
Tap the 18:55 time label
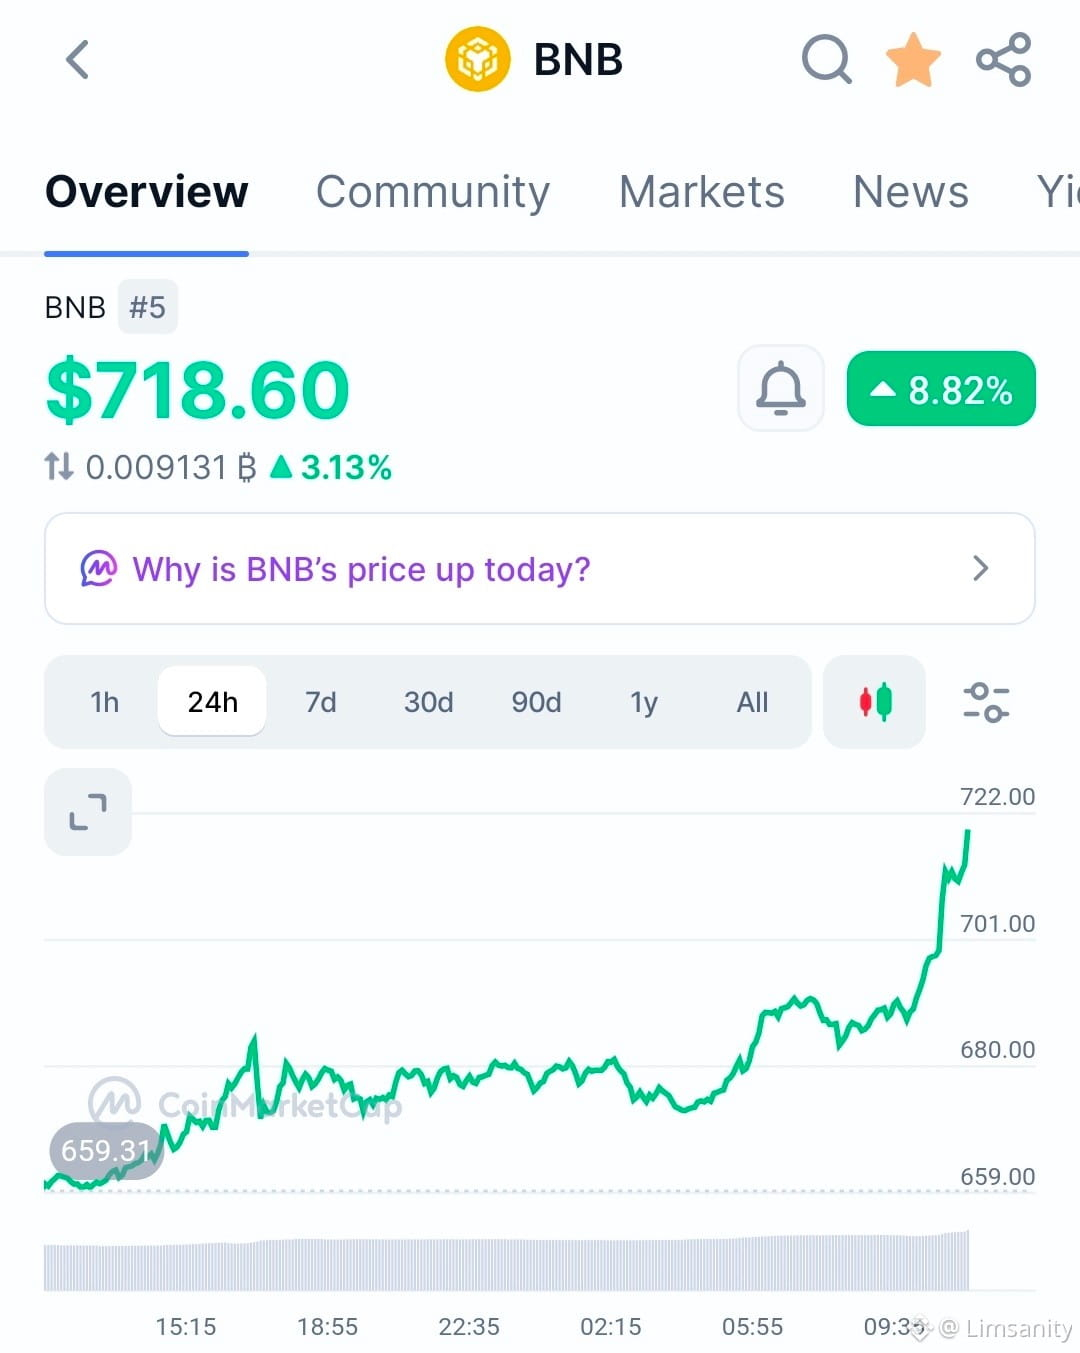[327, 1327]
